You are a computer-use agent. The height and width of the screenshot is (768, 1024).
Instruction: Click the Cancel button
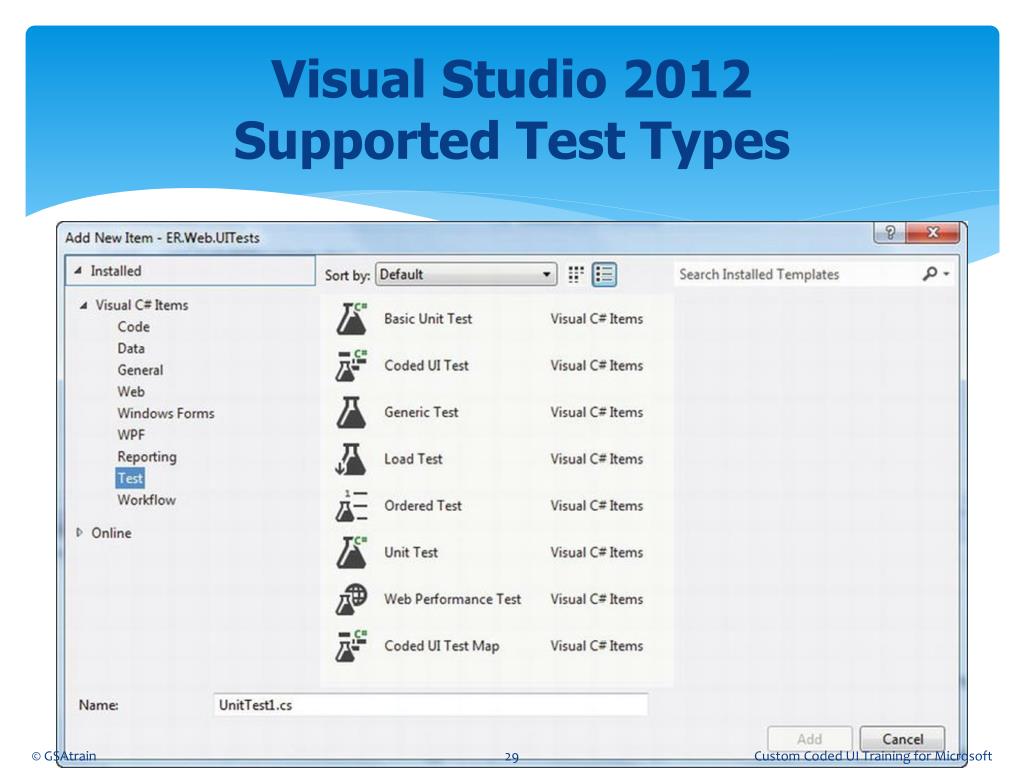[903, 739]
